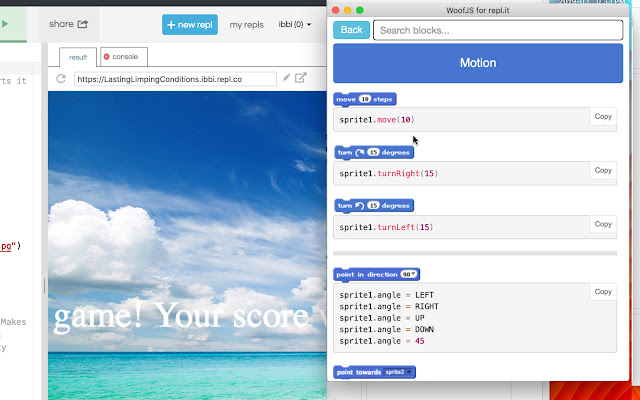Click the sprite1.angle = RIGHT line

pyautogui.click(x=389, y=306)
